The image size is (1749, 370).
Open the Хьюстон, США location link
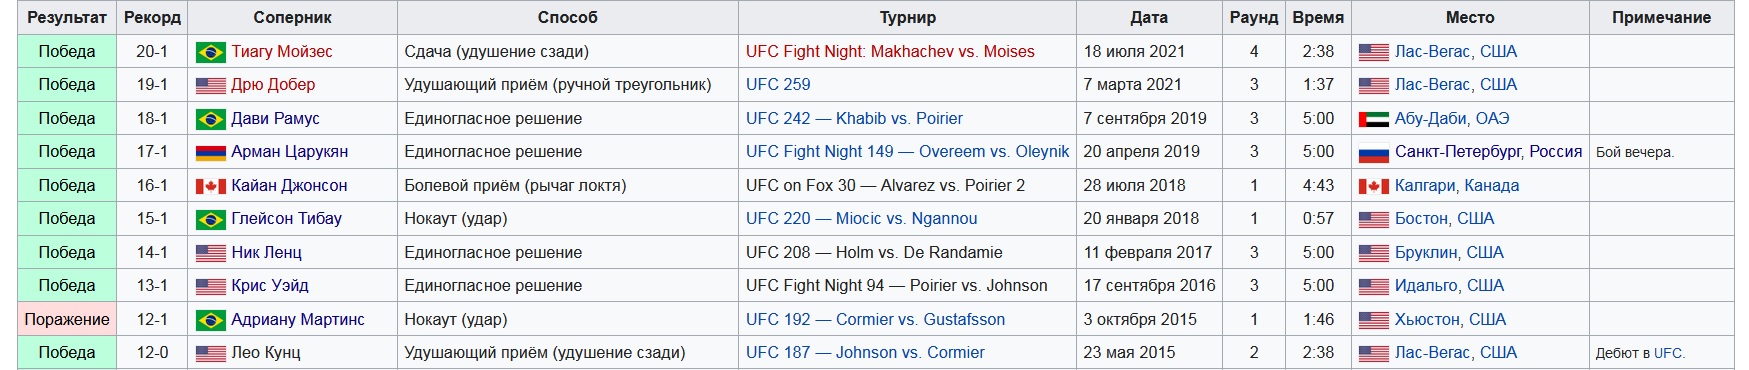point(1450,320)
